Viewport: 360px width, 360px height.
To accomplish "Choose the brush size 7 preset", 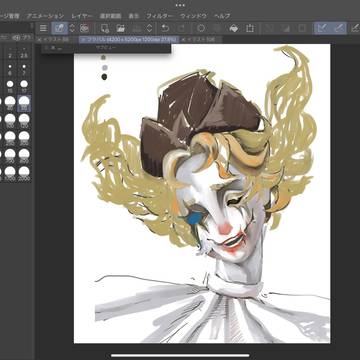I will 24,69.
